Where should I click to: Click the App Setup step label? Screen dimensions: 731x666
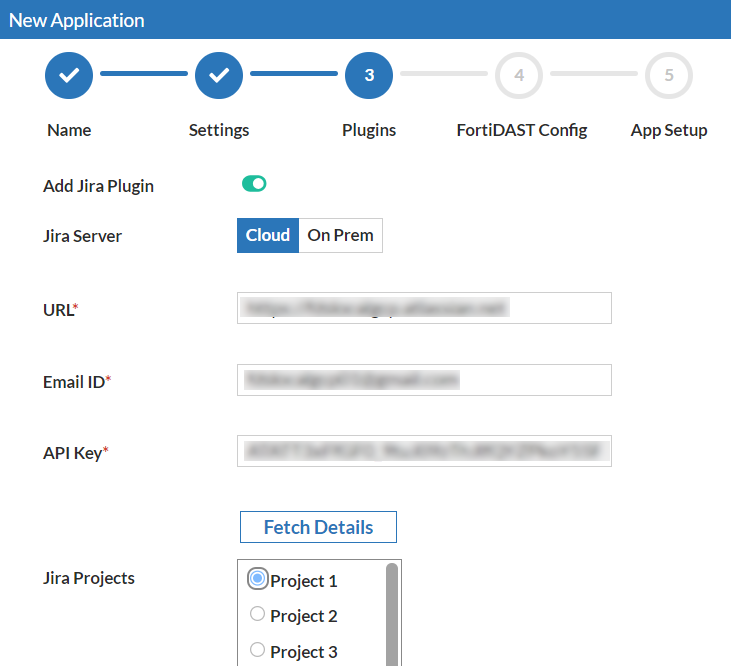point(669,130)
